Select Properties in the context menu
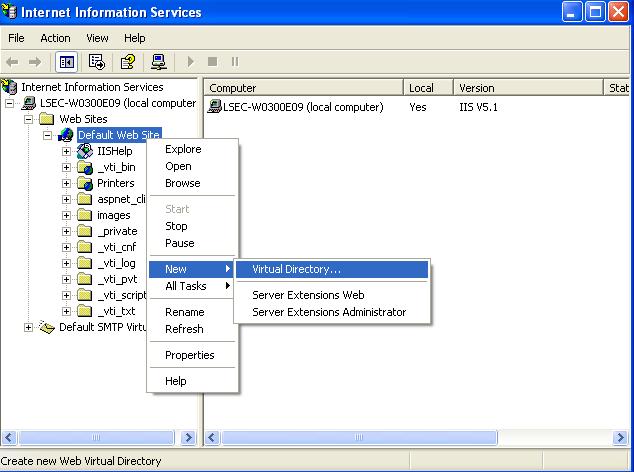Screen dimensions: 634x472 (x=189, y=355)
